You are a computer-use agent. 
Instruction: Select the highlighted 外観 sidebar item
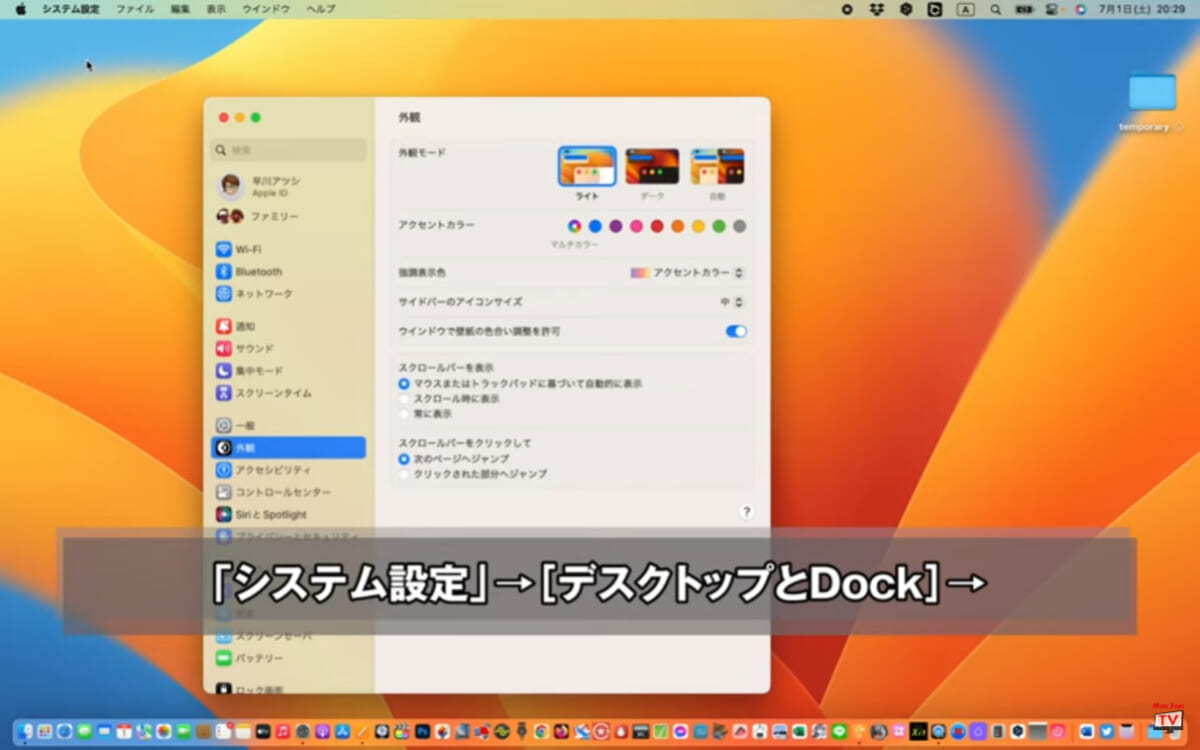288,448
